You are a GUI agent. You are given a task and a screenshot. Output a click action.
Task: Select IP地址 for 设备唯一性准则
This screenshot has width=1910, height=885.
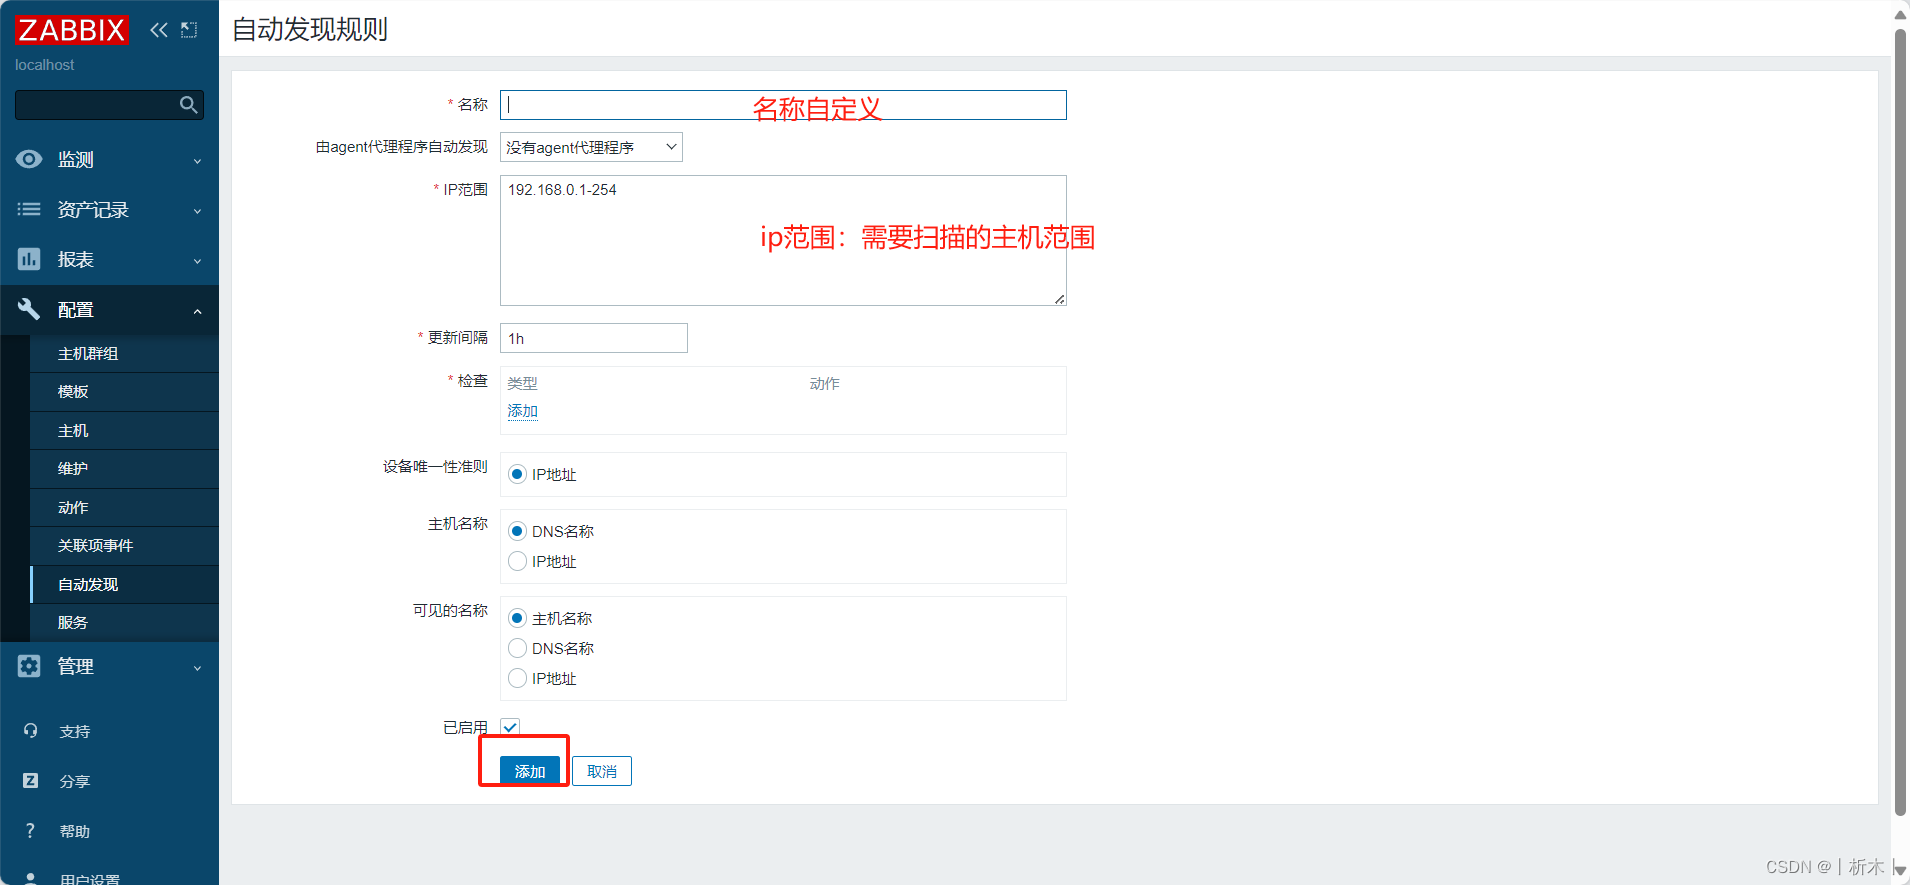coord(517,474)
